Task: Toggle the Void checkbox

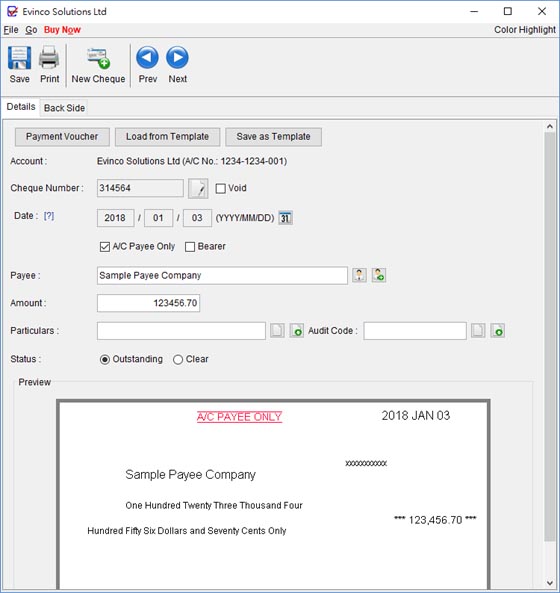Action: [x=220, y=188]
